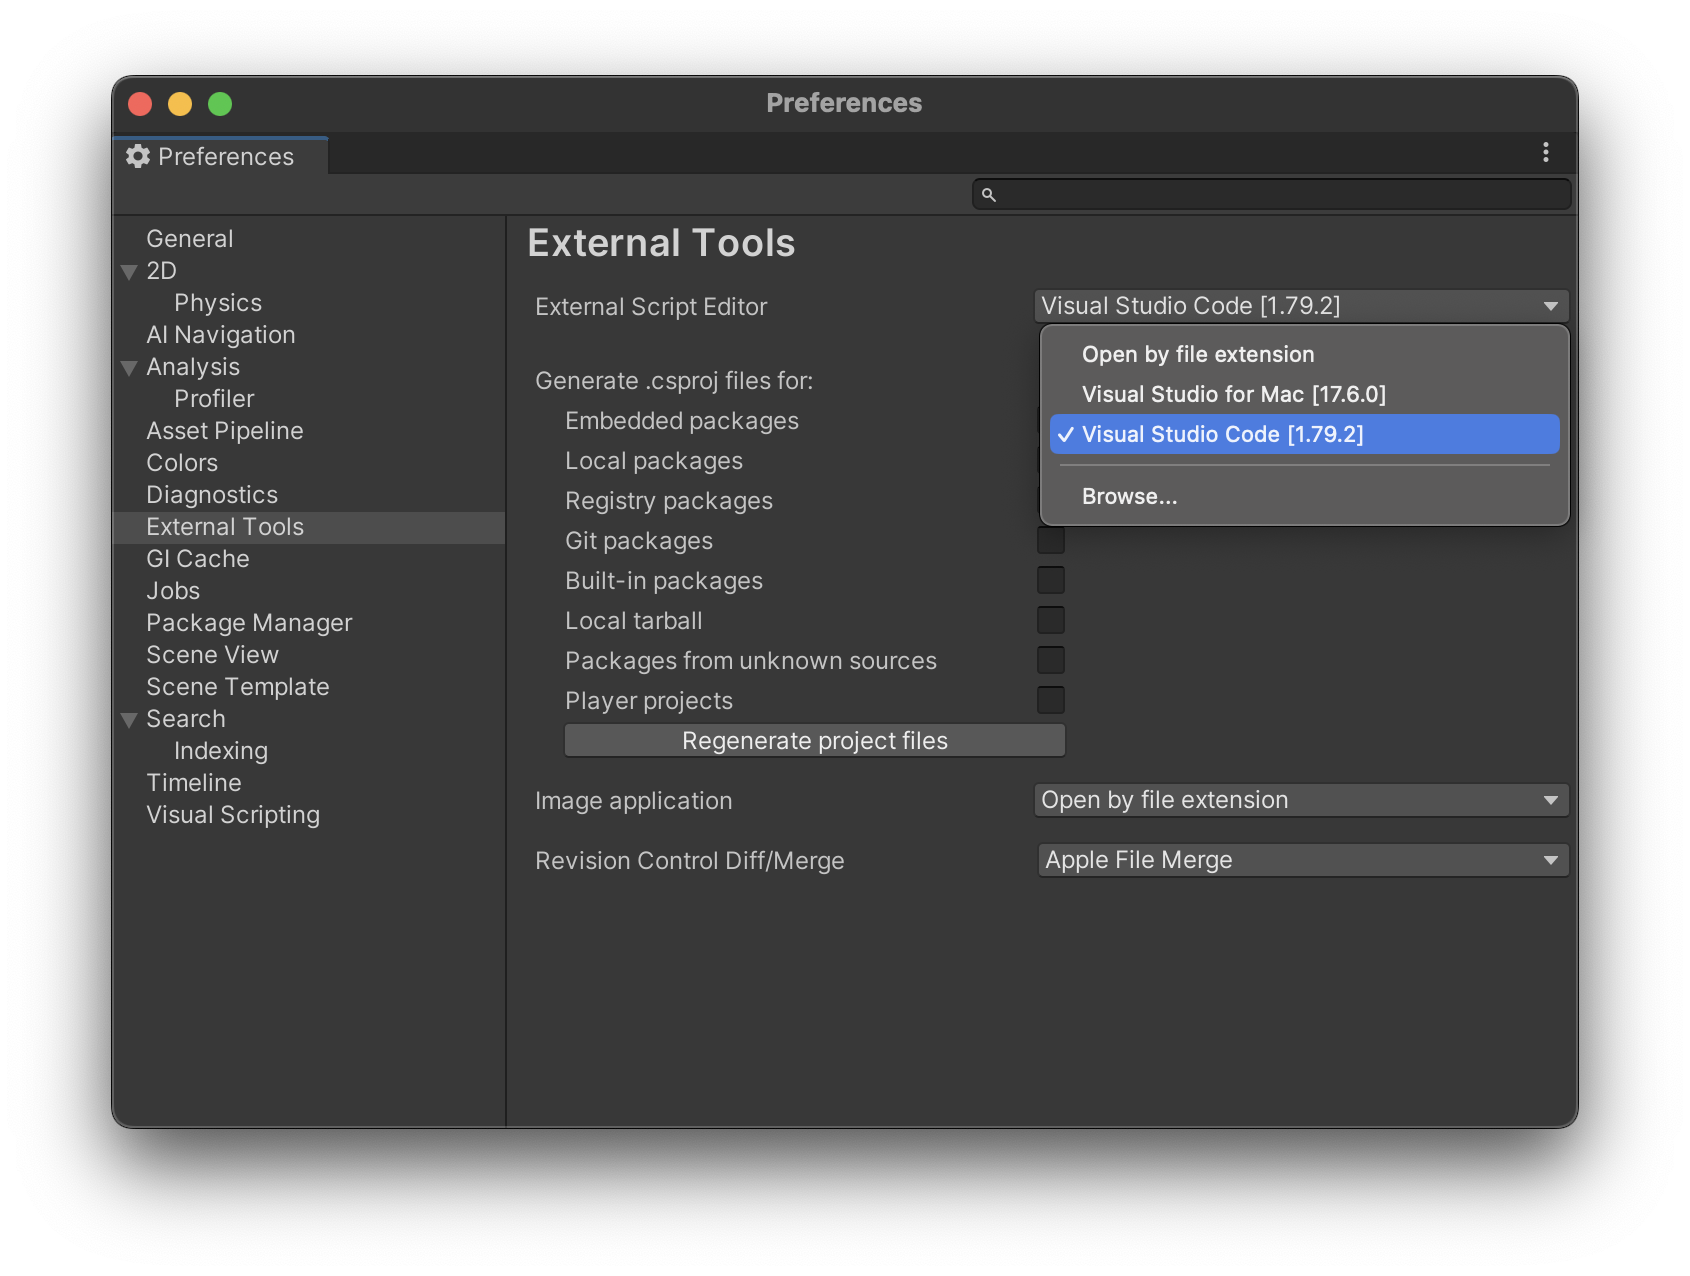Check Packages from unknown sources
Image resolution: width=1690 pixels, height=1276 pixels.
coord(1051,659)
